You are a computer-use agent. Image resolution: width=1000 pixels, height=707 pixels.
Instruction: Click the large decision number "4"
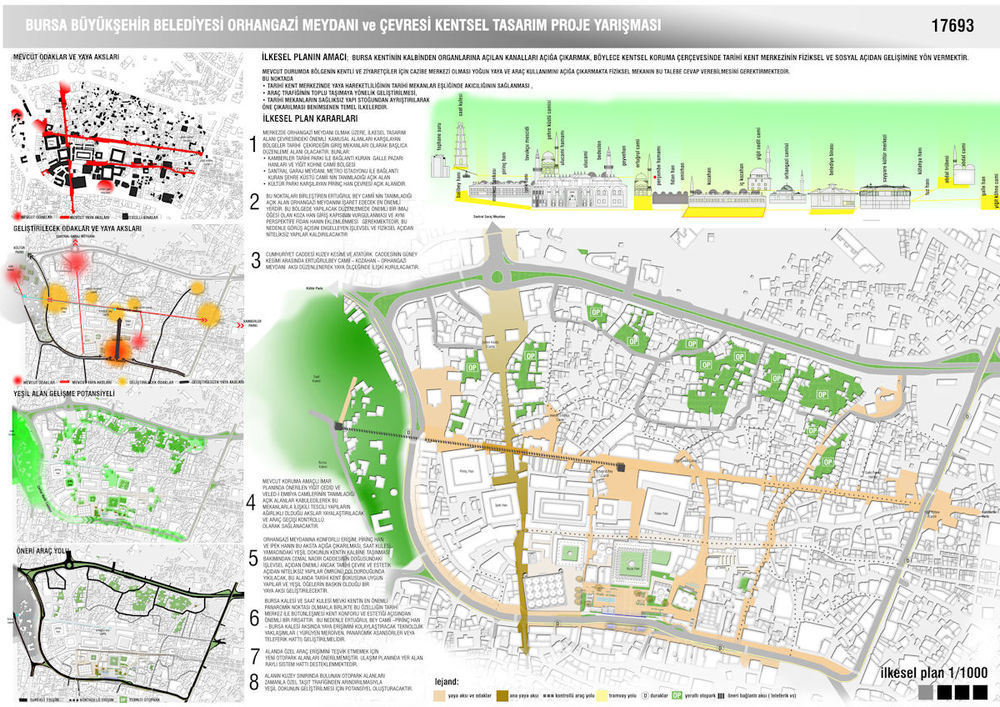pos(253,503)
